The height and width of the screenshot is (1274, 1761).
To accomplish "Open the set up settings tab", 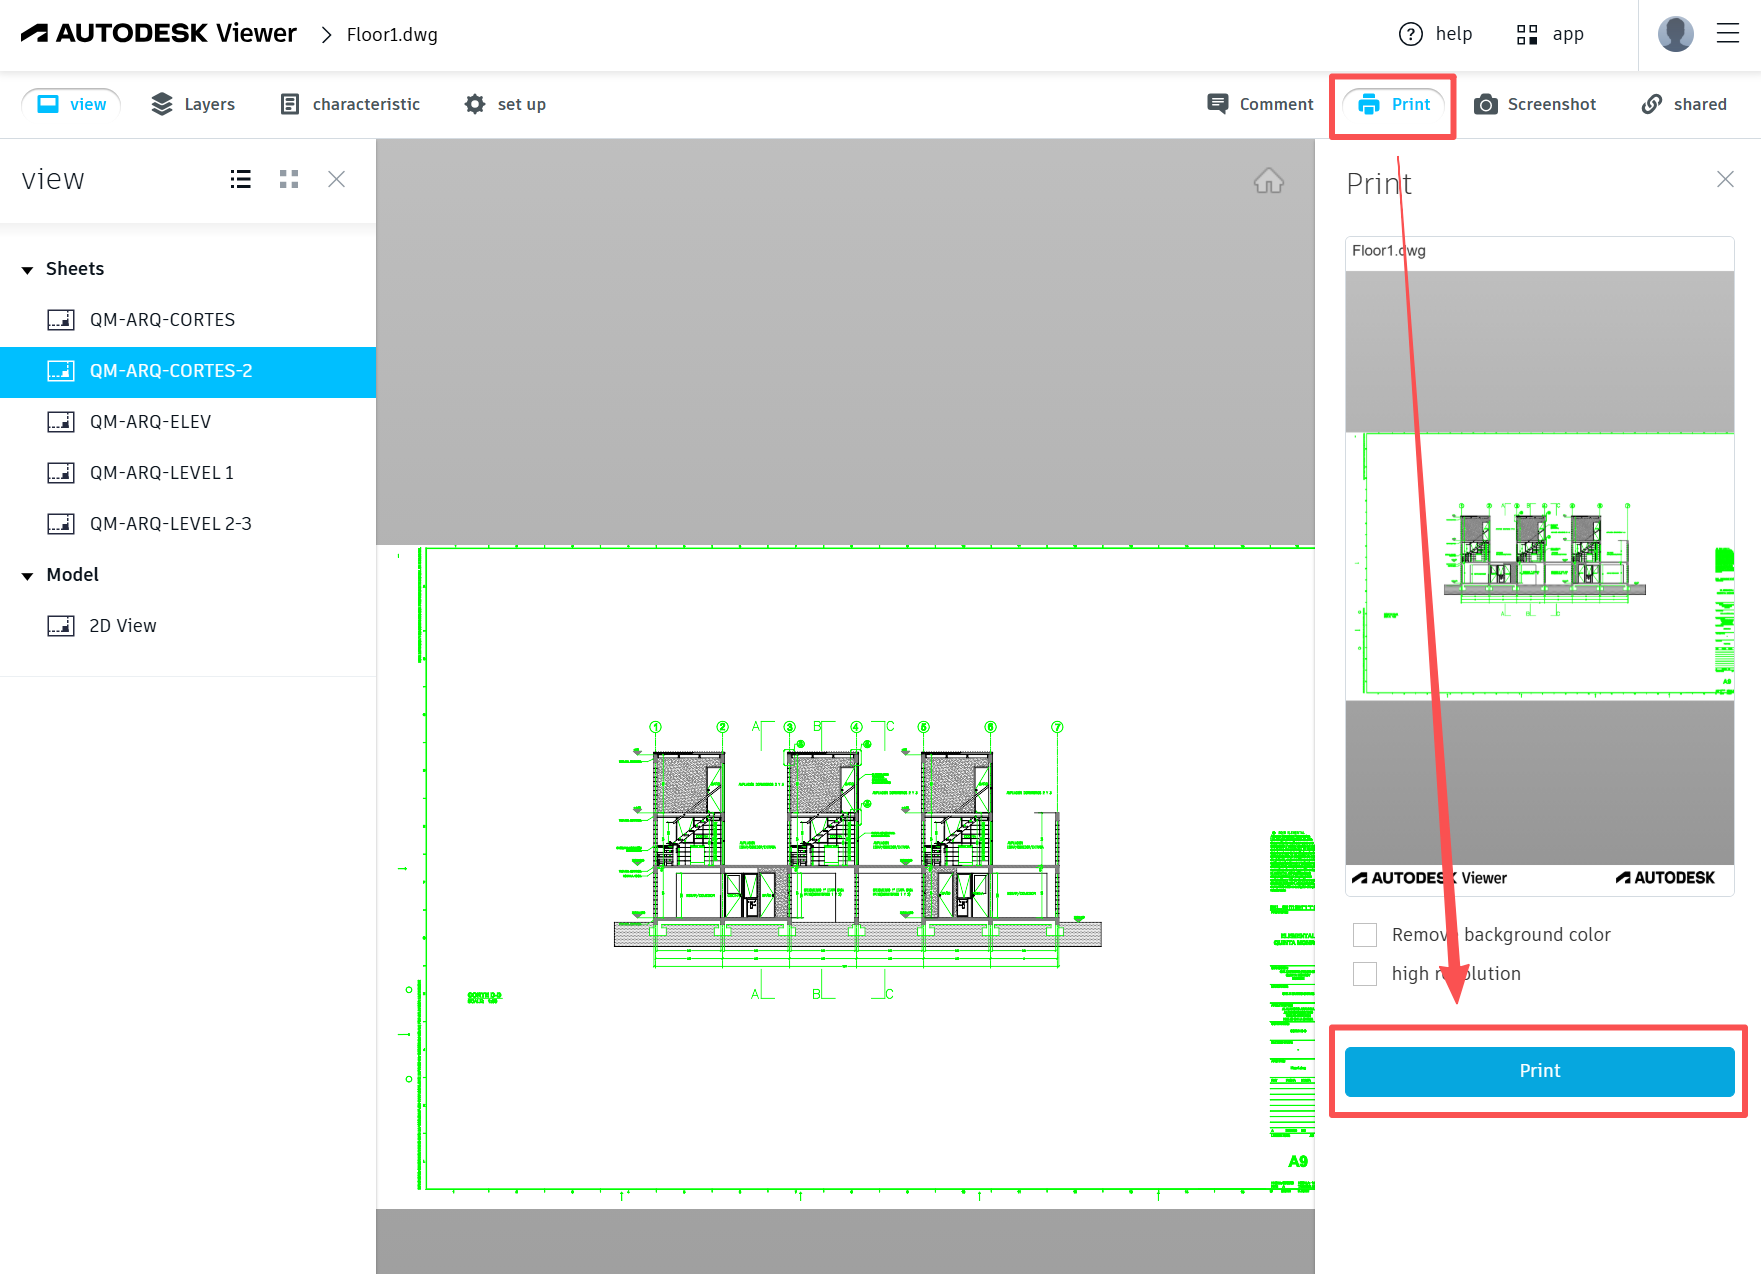I will click(505, 104).
